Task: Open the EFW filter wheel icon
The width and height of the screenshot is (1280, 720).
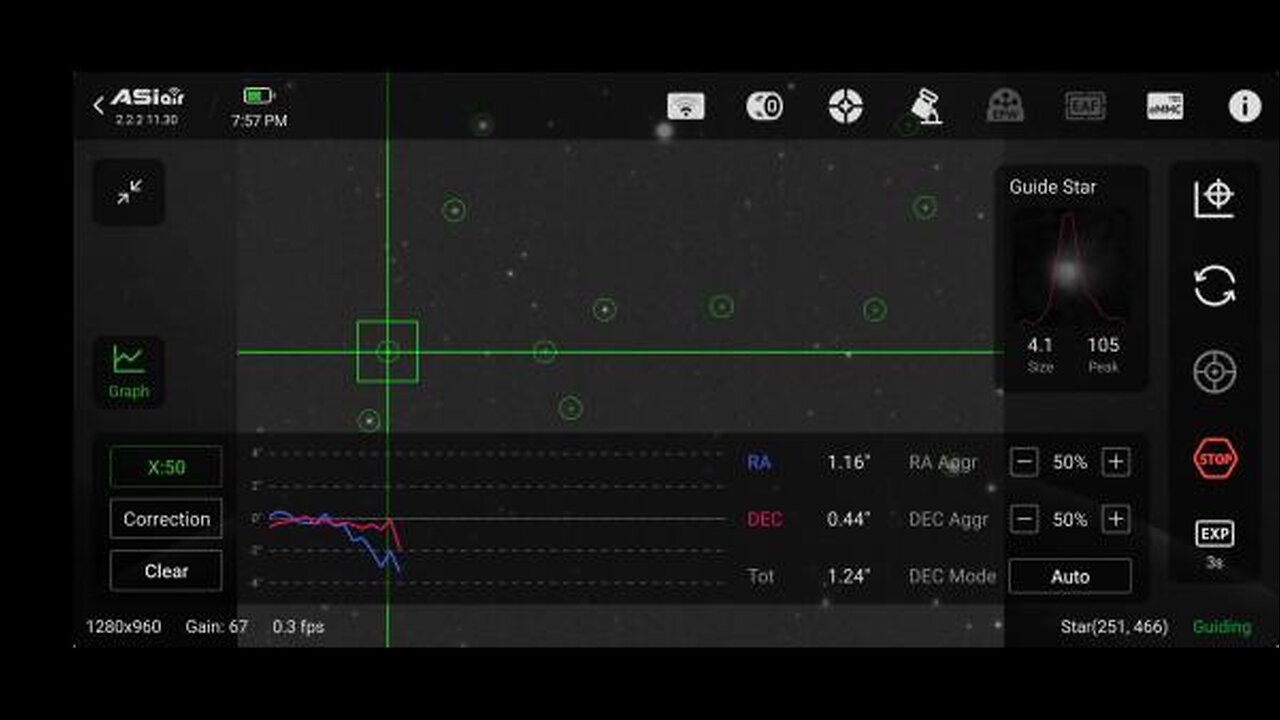Action: pos(1005,106)
